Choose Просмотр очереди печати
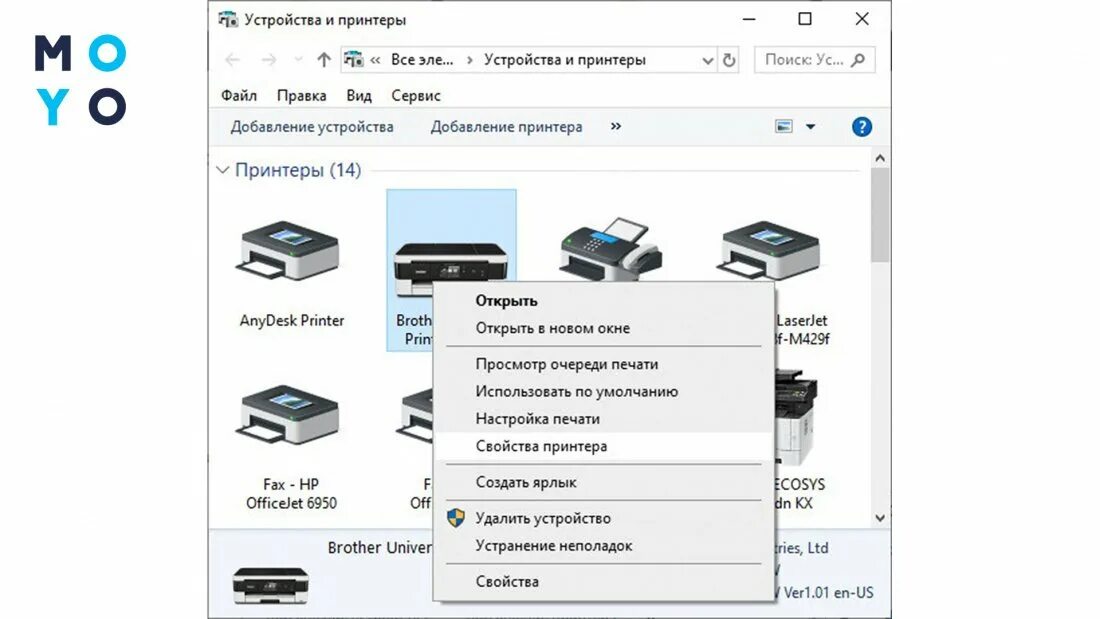The height and width of the screenshot is (619, 1100). click(603, 364)
